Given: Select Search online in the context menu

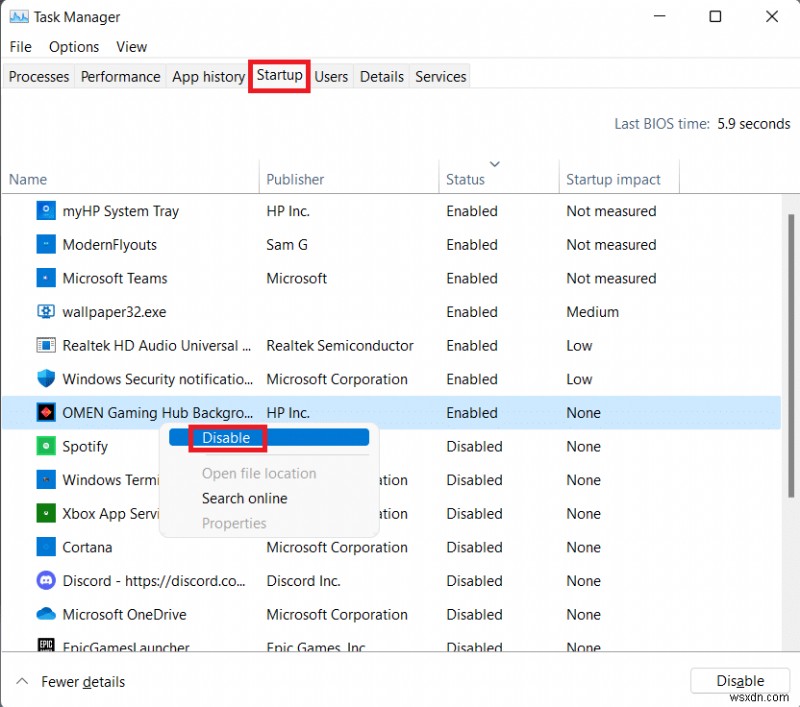Looking at the screenshot, I should [244, 498].
